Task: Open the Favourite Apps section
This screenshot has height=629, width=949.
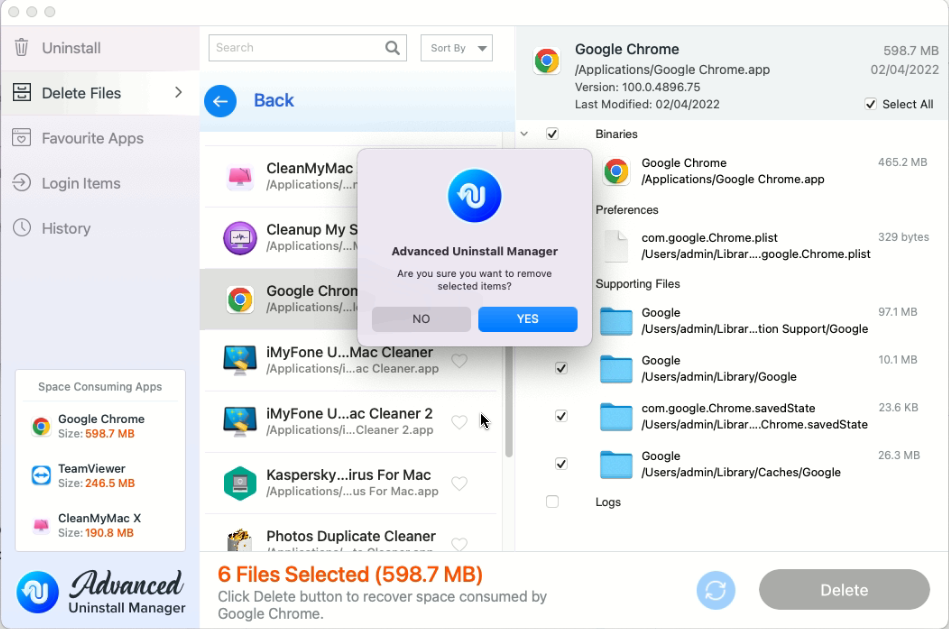Action: pyautogui.click(x=92, y=138)
